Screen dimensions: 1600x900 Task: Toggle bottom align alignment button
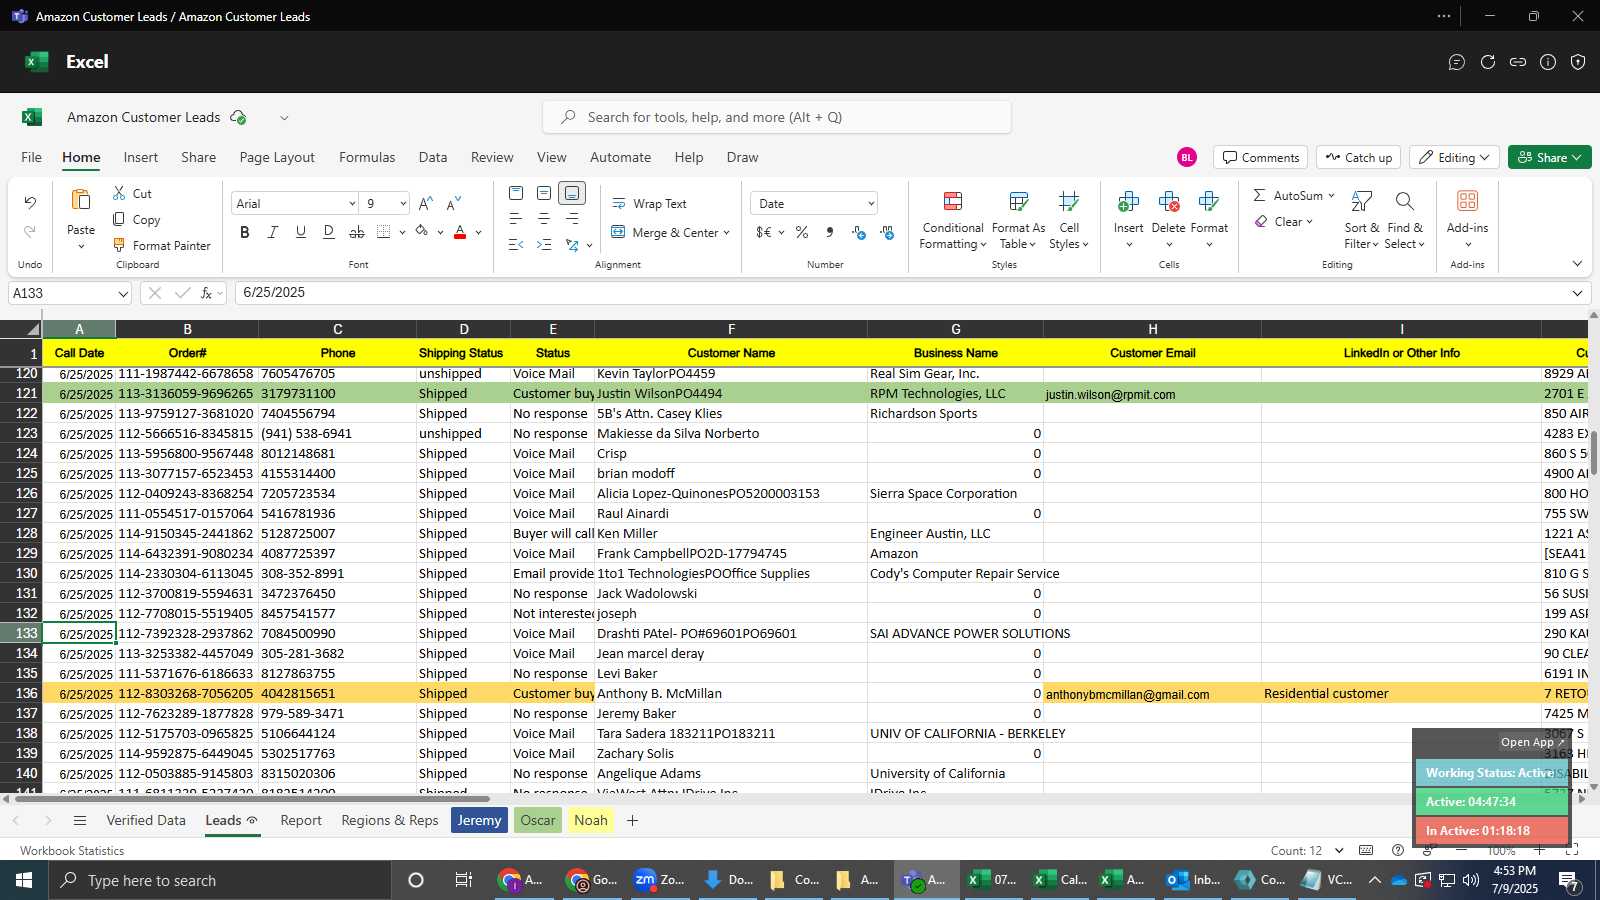(x=572, y=193)
